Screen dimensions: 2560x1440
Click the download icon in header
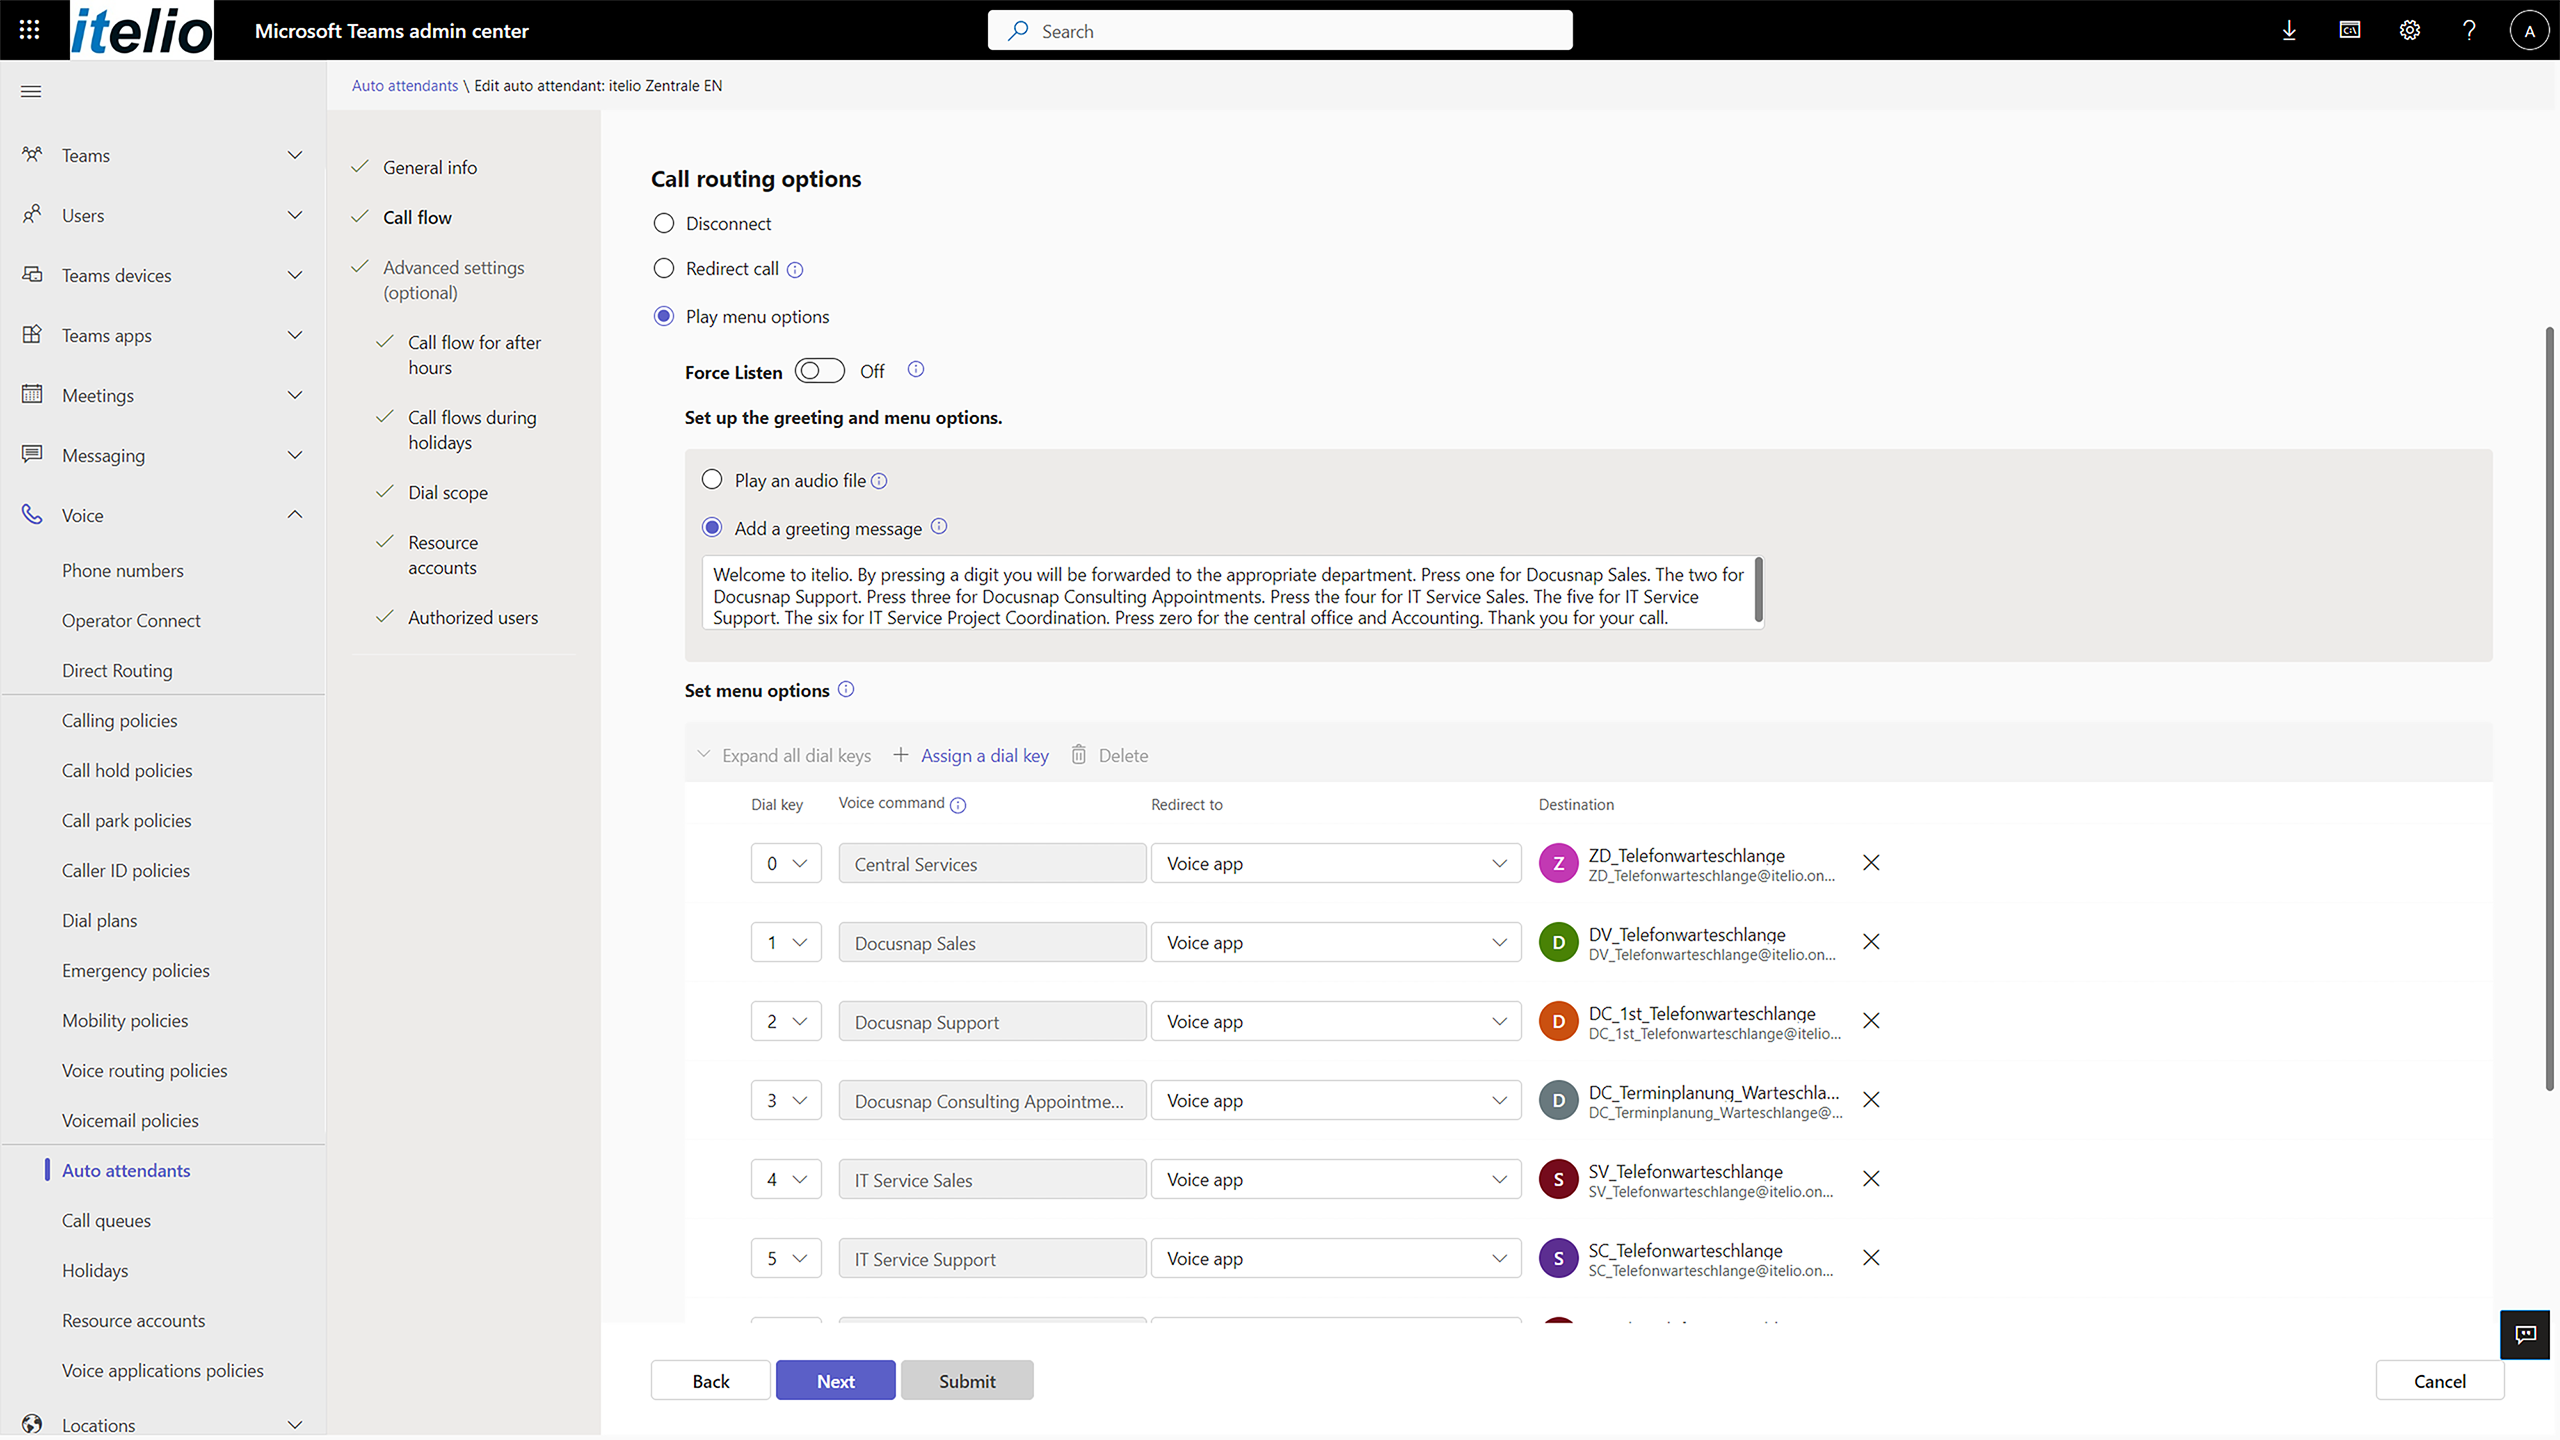pos(2289,30)
